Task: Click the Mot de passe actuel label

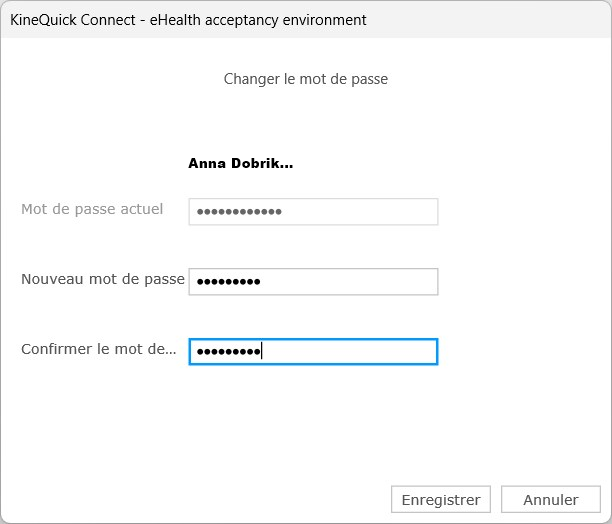Action: [x=92, y=209]
